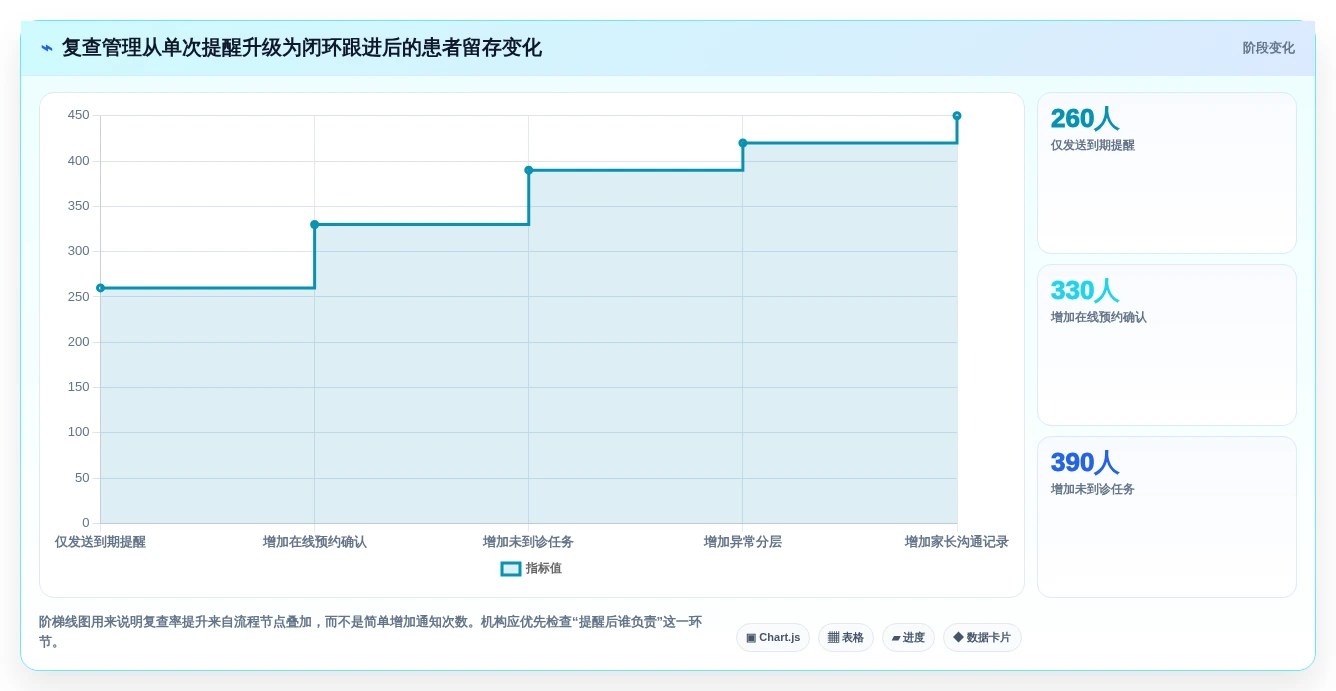The width and height of the screenshot is (1336, 691).
Task: Click the lightning icon beside the title
Action: coord(47,48)
